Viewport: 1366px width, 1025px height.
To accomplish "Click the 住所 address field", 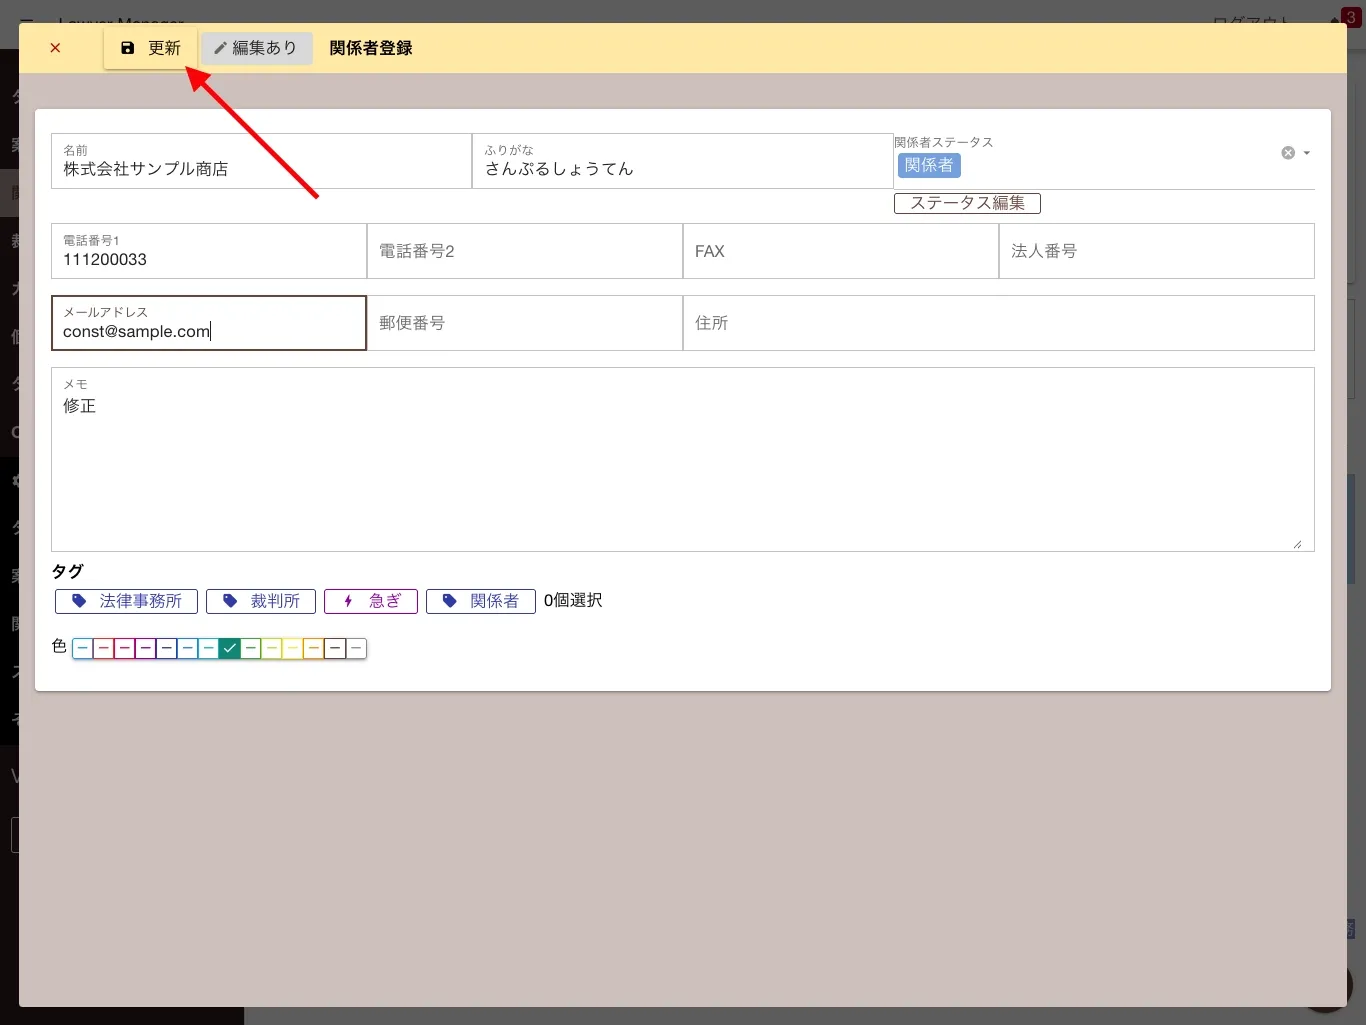I will click(999, 323).
